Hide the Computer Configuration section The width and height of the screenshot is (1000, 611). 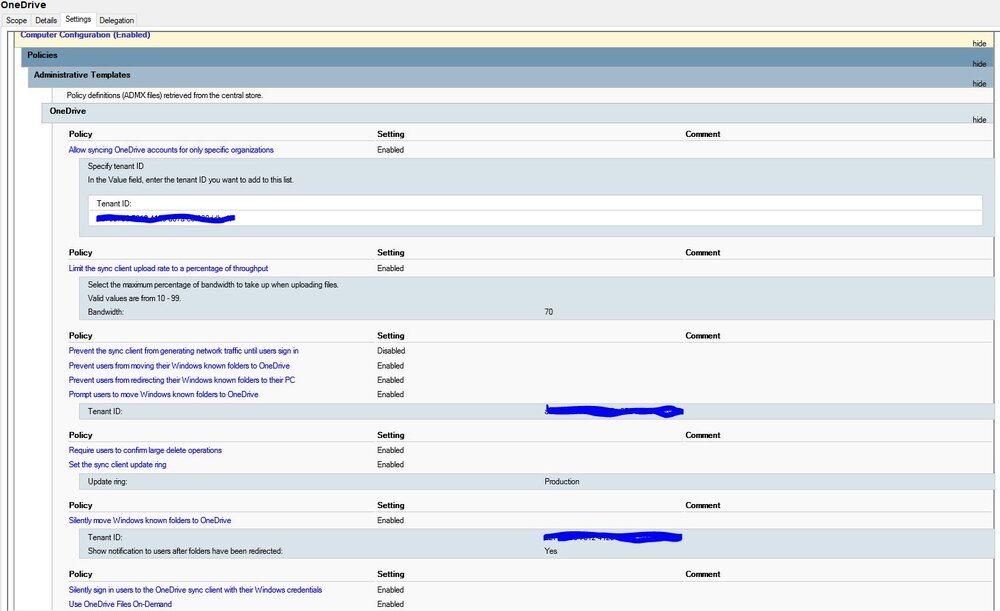click(979, 43)
